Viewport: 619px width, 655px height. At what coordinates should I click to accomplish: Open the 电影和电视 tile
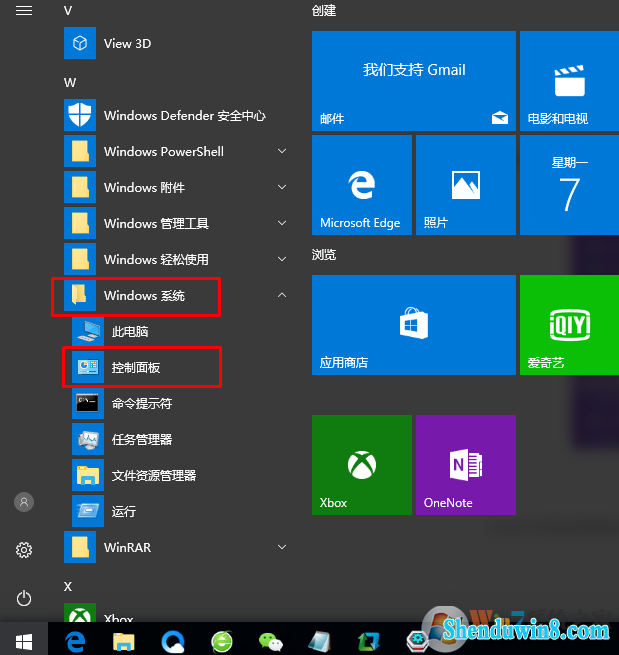[569, 81]
